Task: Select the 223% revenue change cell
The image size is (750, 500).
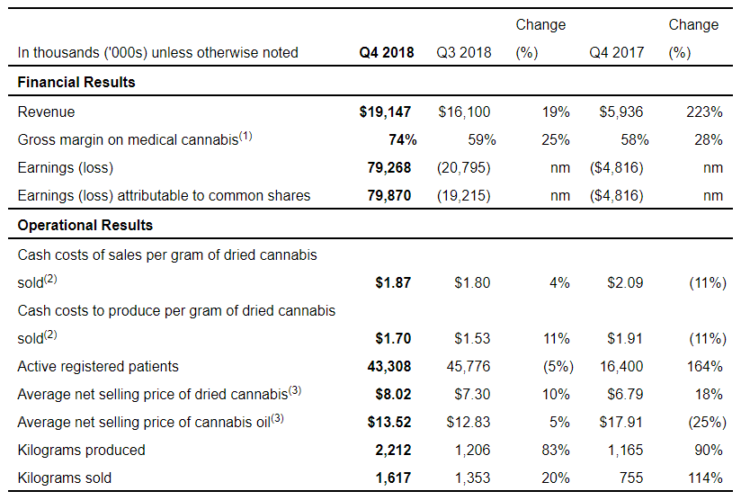Action: pos(703,112)
